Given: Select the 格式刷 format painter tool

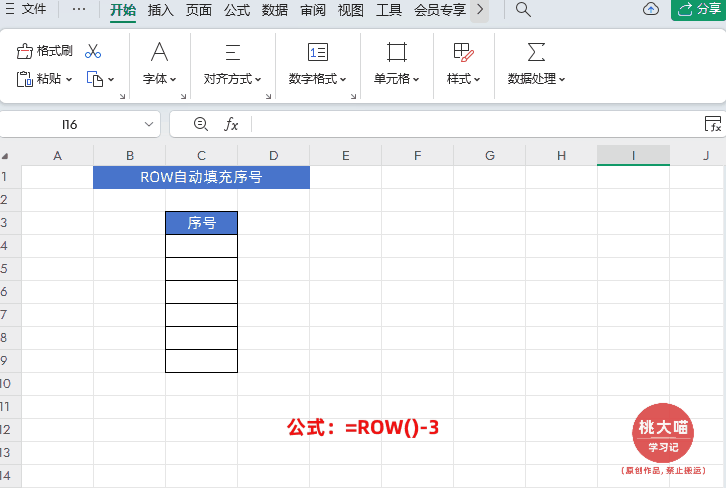Looking at the screenshot, I should click(x=44, y=51).
